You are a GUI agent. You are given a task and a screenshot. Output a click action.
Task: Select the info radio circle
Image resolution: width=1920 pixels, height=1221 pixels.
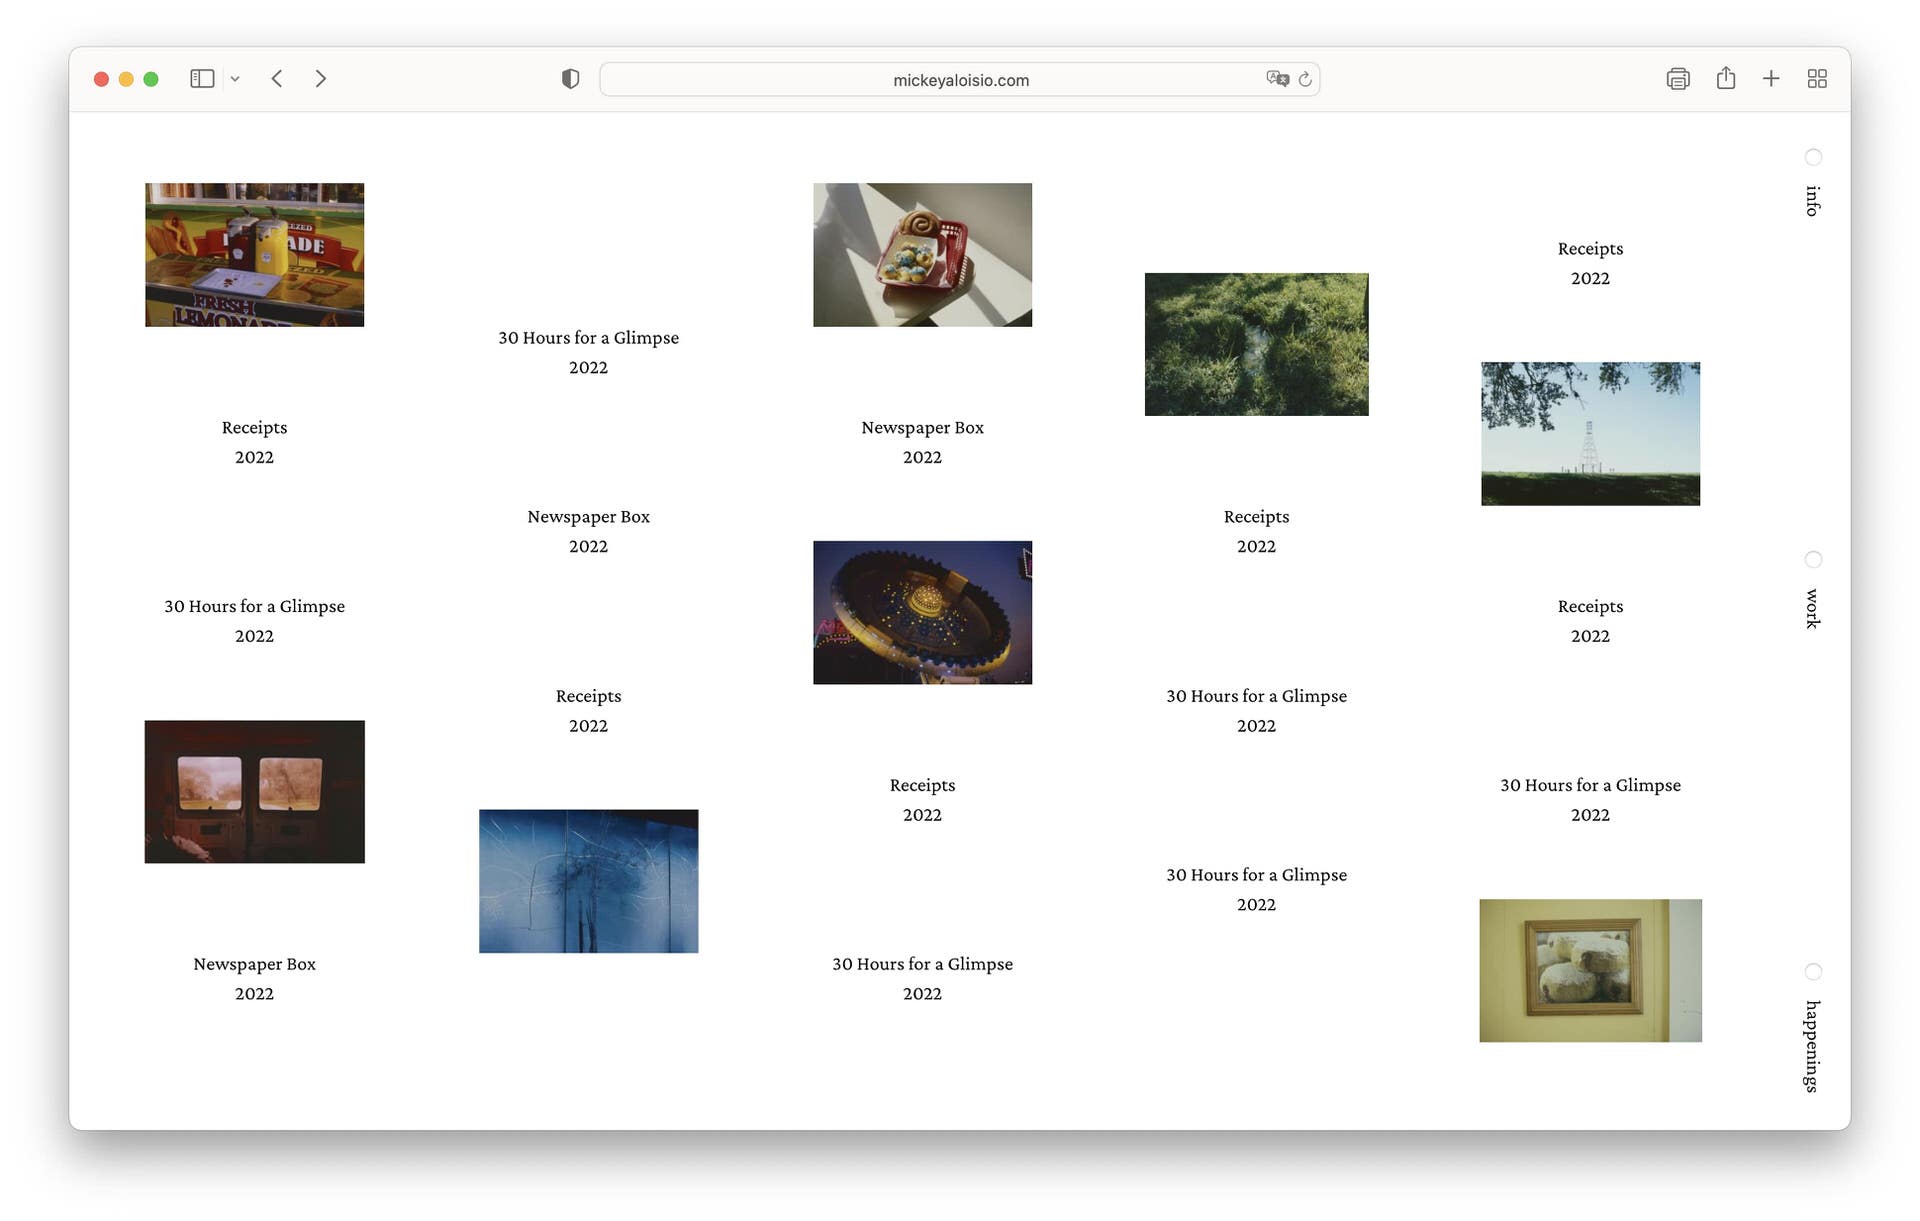(1813, 157)
